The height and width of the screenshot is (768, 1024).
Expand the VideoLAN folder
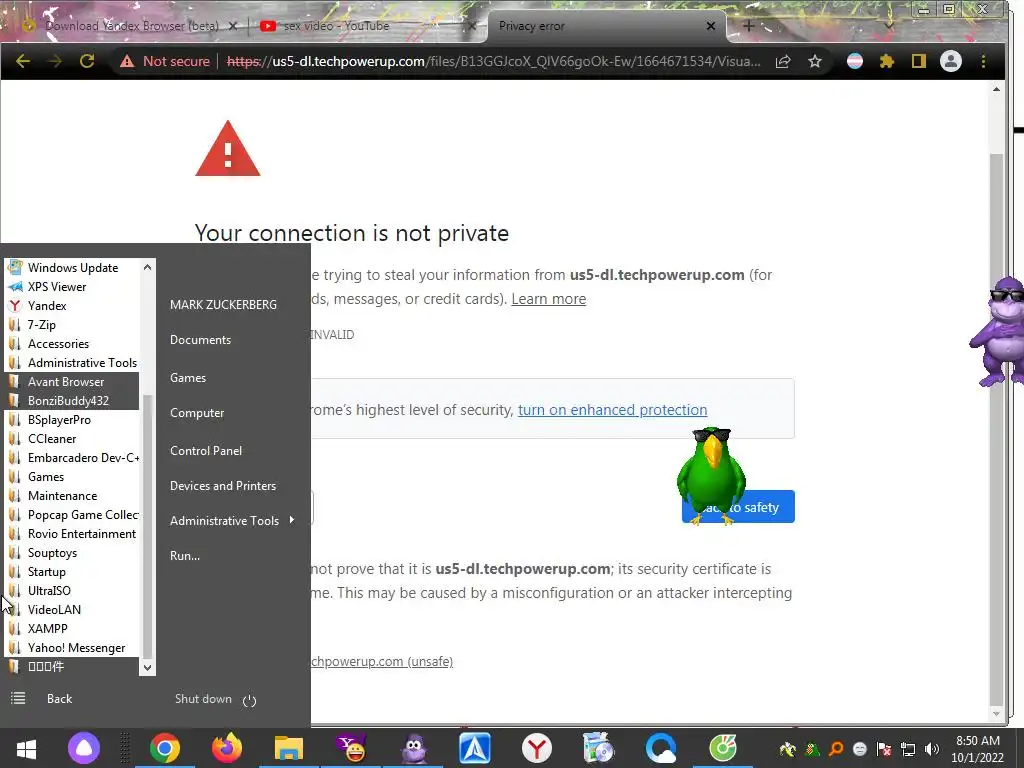pyautogui.click(x=72, y=610)
